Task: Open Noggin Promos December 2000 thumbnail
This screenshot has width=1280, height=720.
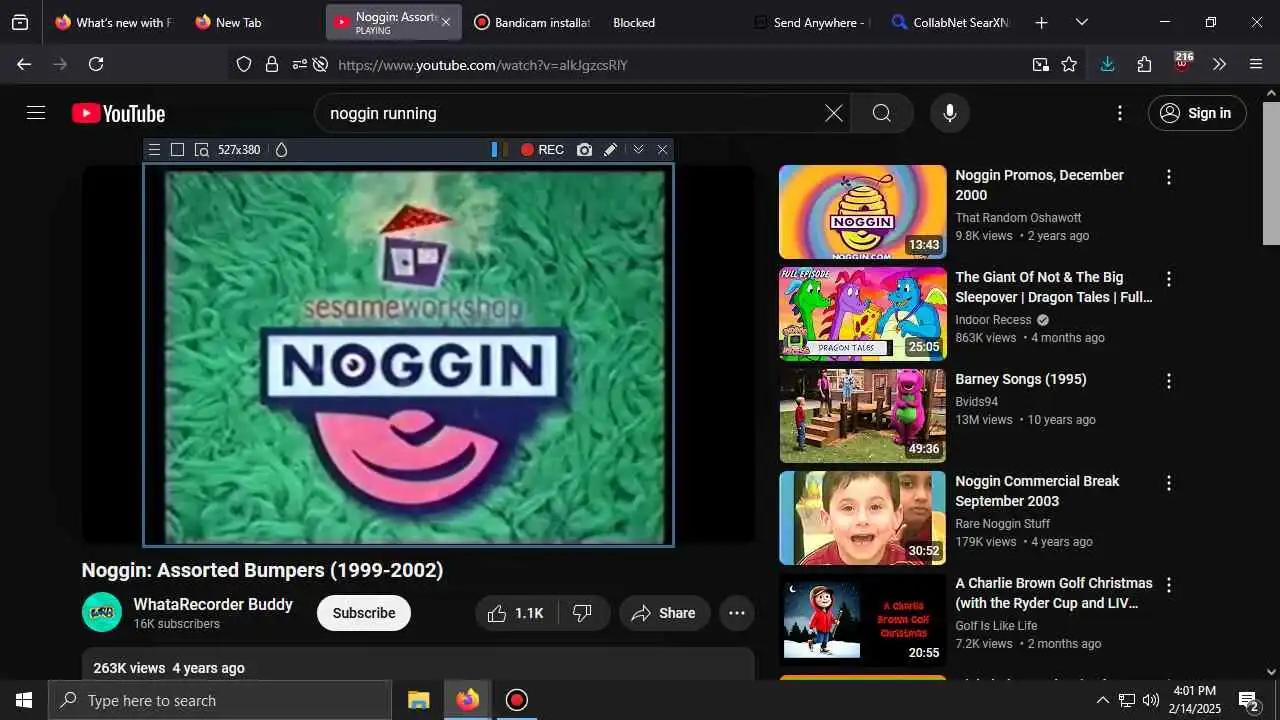Action: pyautogui.click(x=862, y=212)
